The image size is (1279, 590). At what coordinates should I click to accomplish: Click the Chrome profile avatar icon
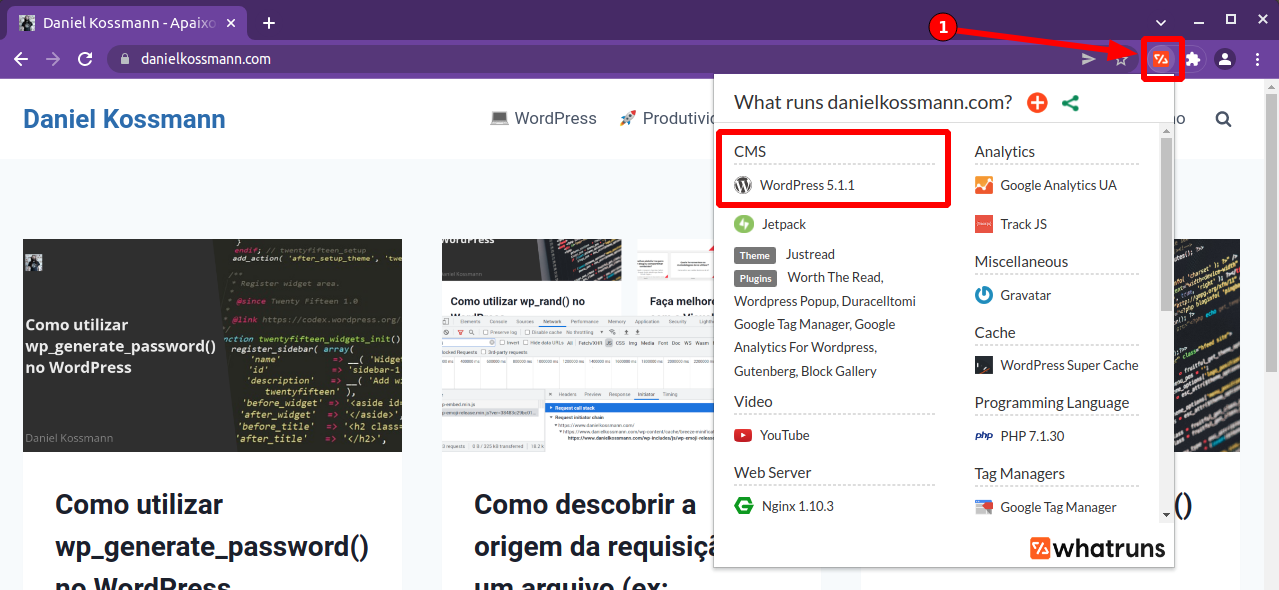1224,59
